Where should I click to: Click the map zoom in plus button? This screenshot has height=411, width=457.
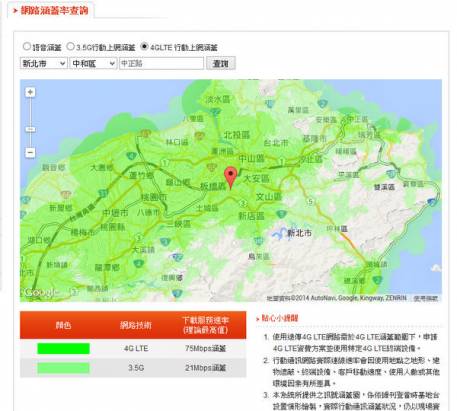tap(30, 92)
